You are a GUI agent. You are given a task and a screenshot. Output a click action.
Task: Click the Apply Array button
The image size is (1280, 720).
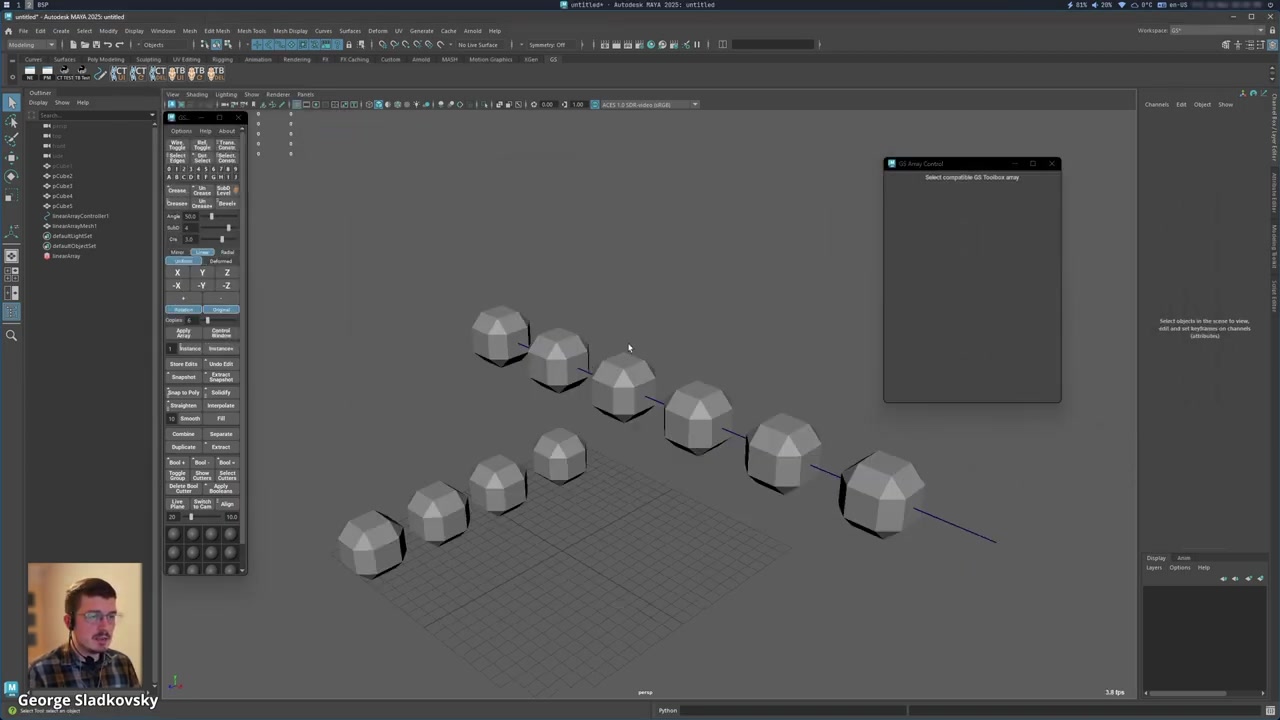point(183,333)
